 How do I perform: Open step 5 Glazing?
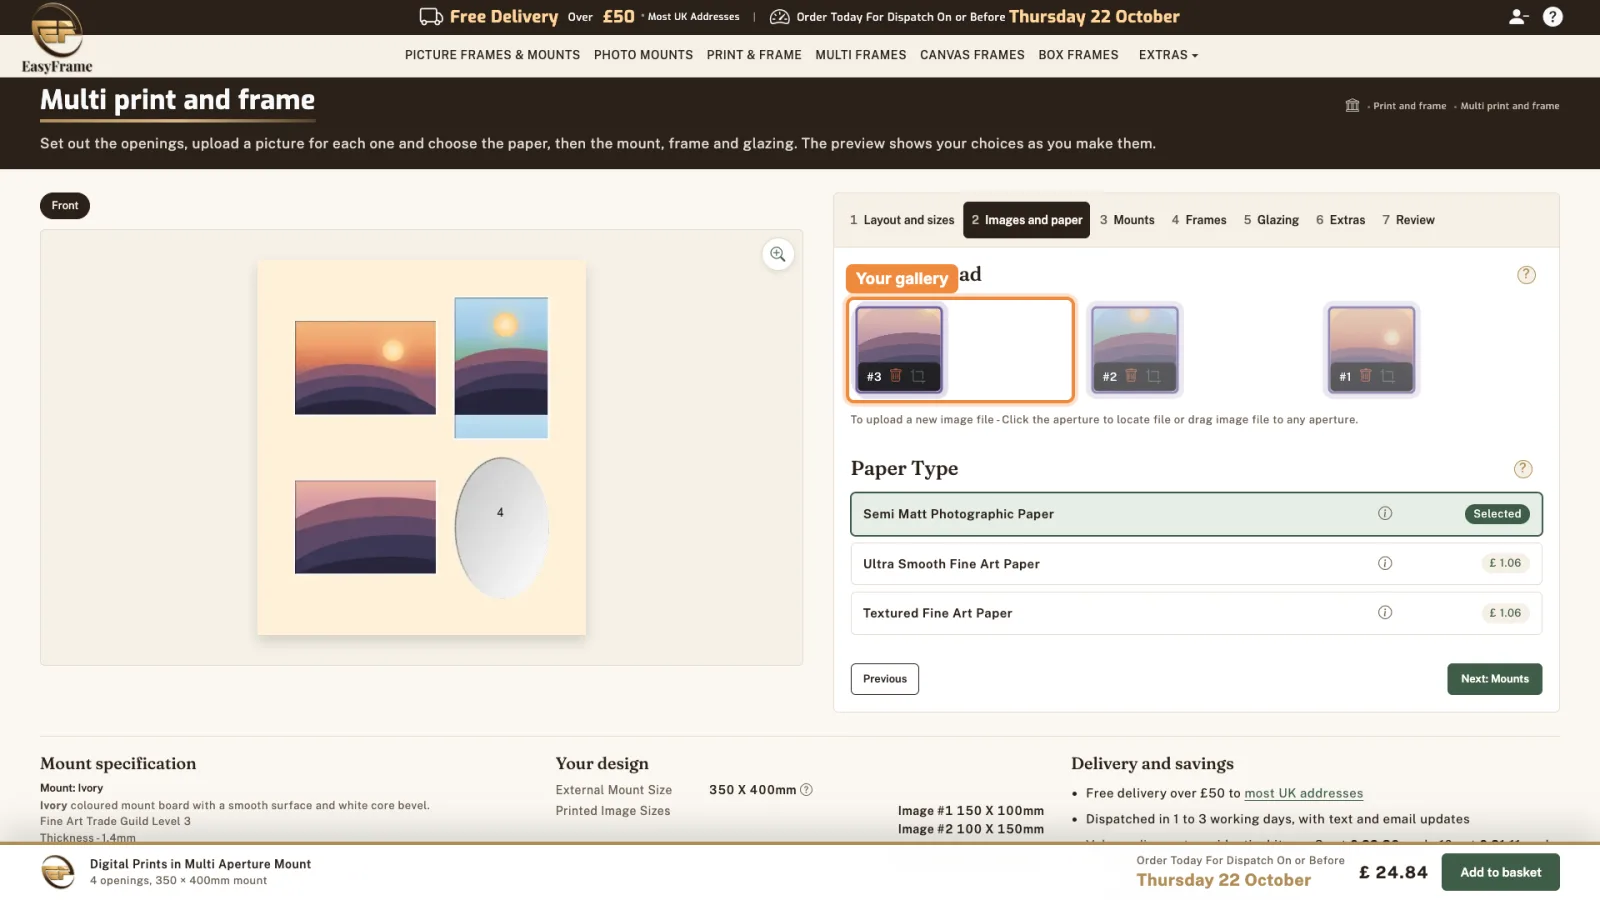pyautogui.click(x=1271, y=220)
